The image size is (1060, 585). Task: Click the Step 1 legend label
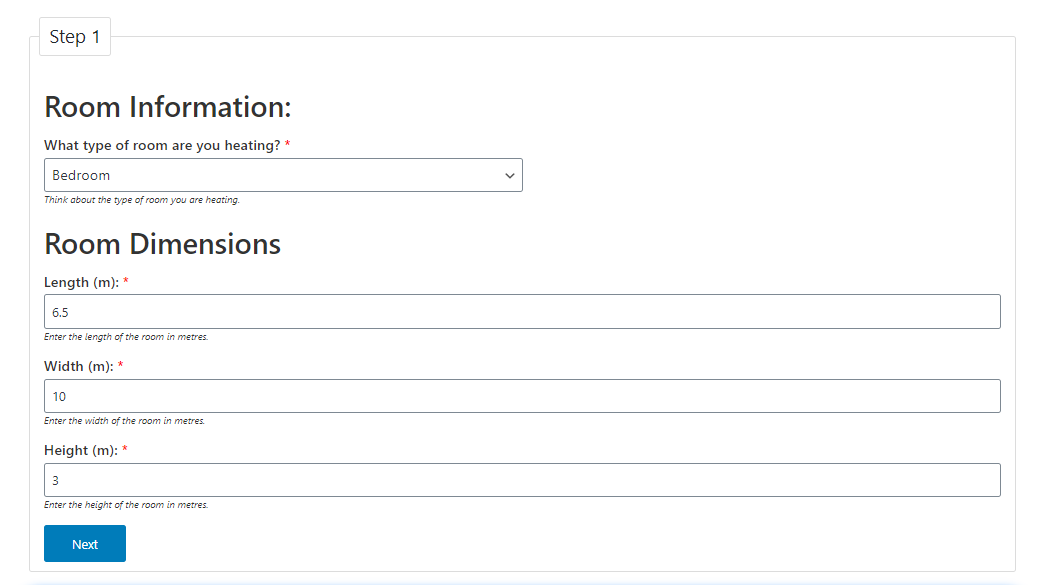tap(75, 37)
